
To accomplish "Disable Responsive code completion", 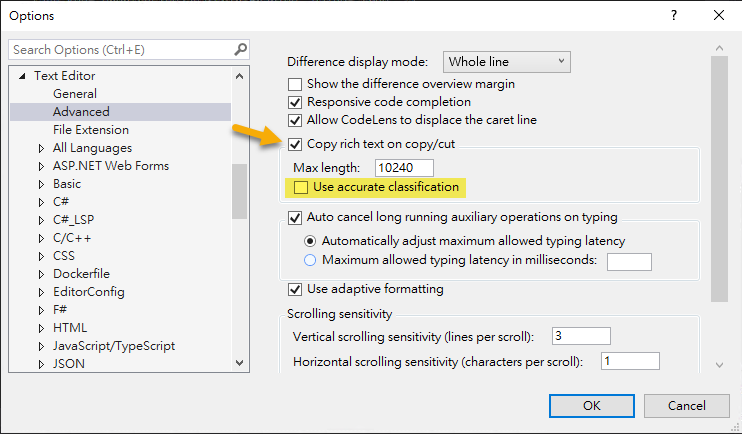I will (x=295, y=102).
